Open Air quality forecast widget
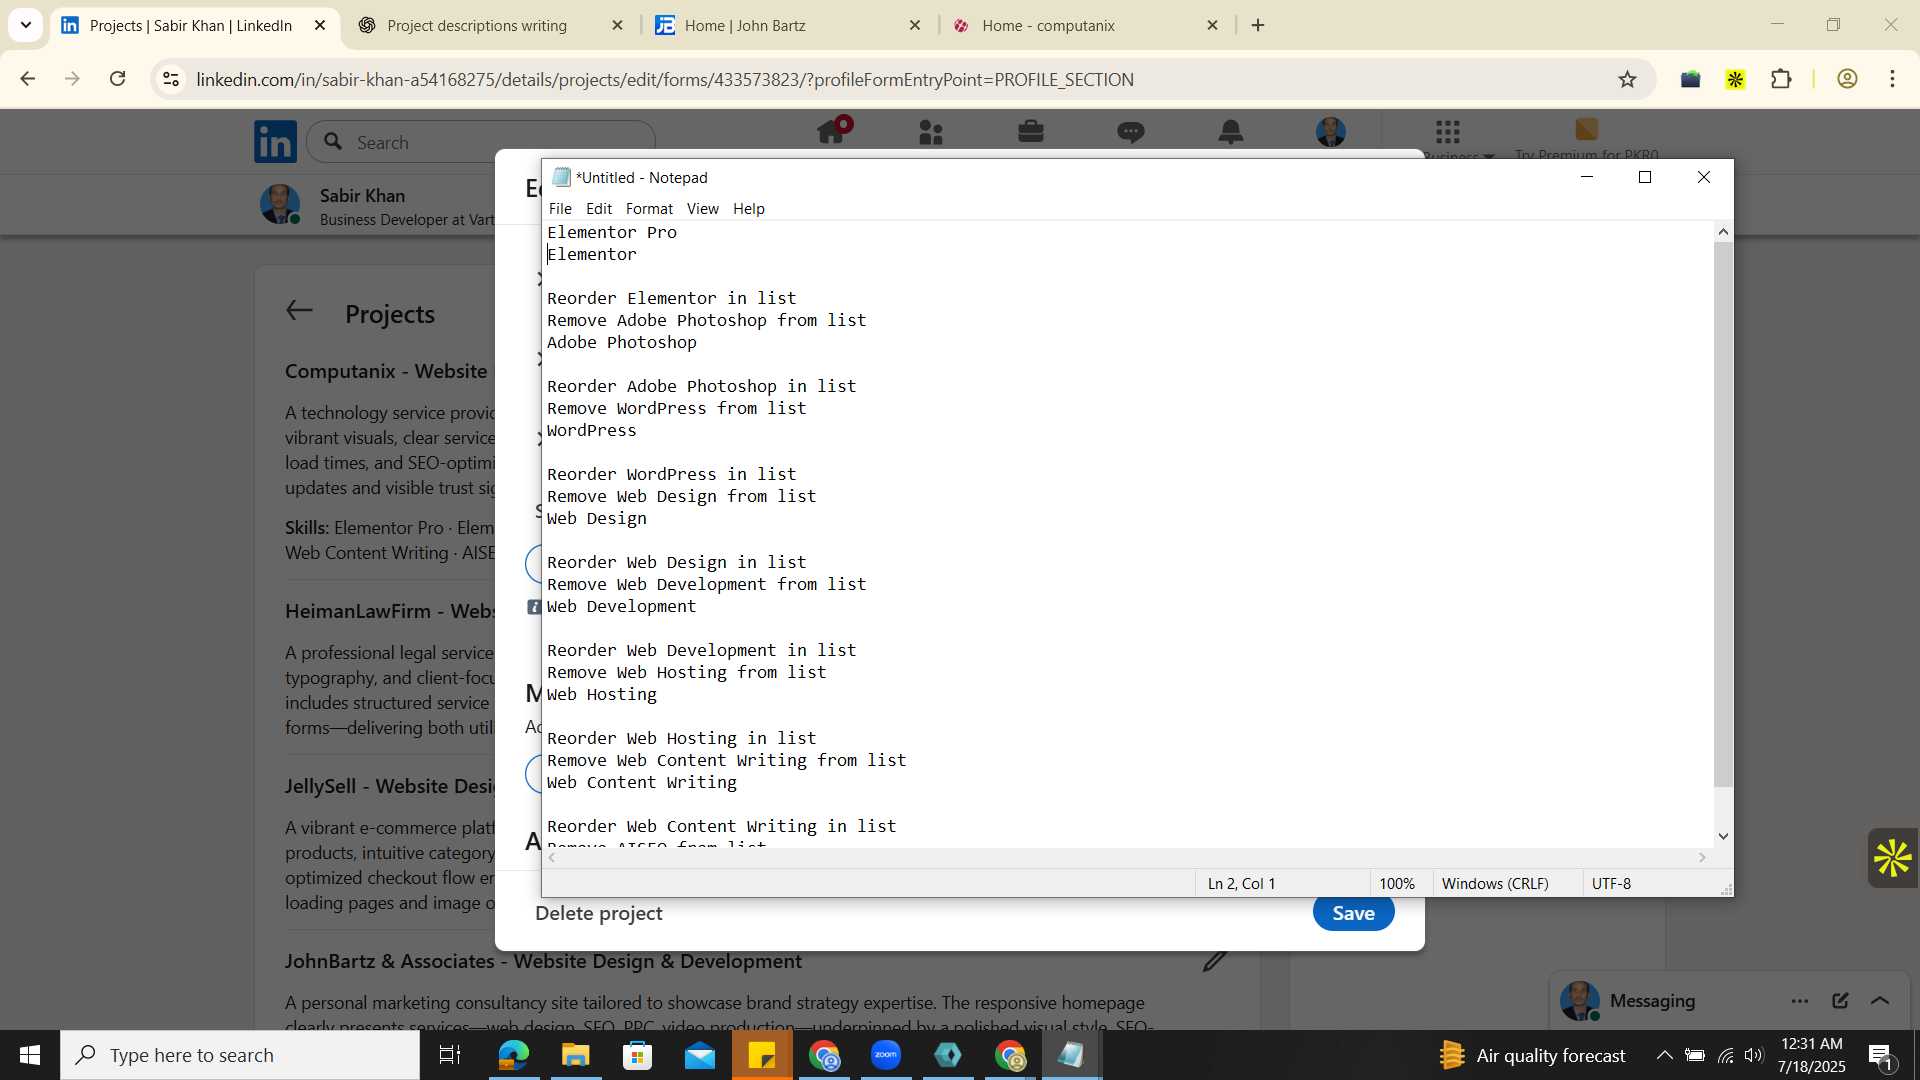Image resolution: width=1920 pixels, height=1080 pixels. click(1533, 1055)
